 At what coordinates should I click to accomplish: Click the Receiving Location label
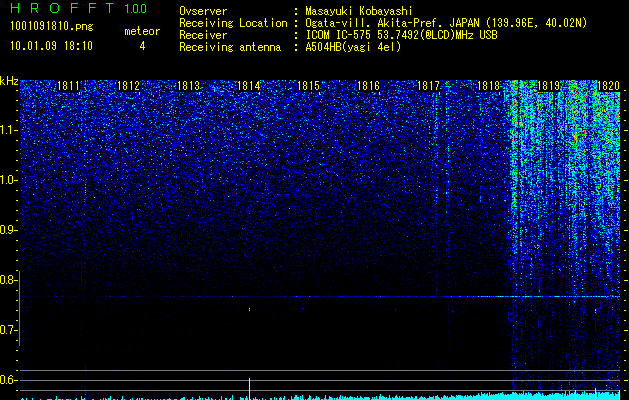pyautogui.click(x=233, y=23)
